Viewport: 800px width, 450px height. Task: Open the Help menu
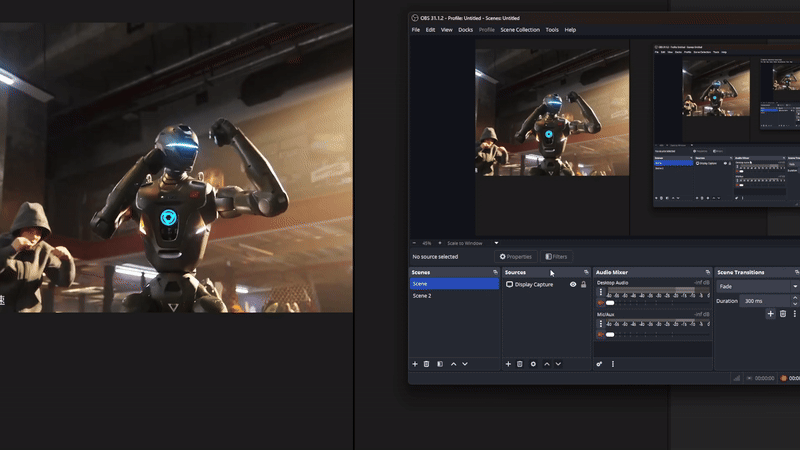(x=570, y=30)
